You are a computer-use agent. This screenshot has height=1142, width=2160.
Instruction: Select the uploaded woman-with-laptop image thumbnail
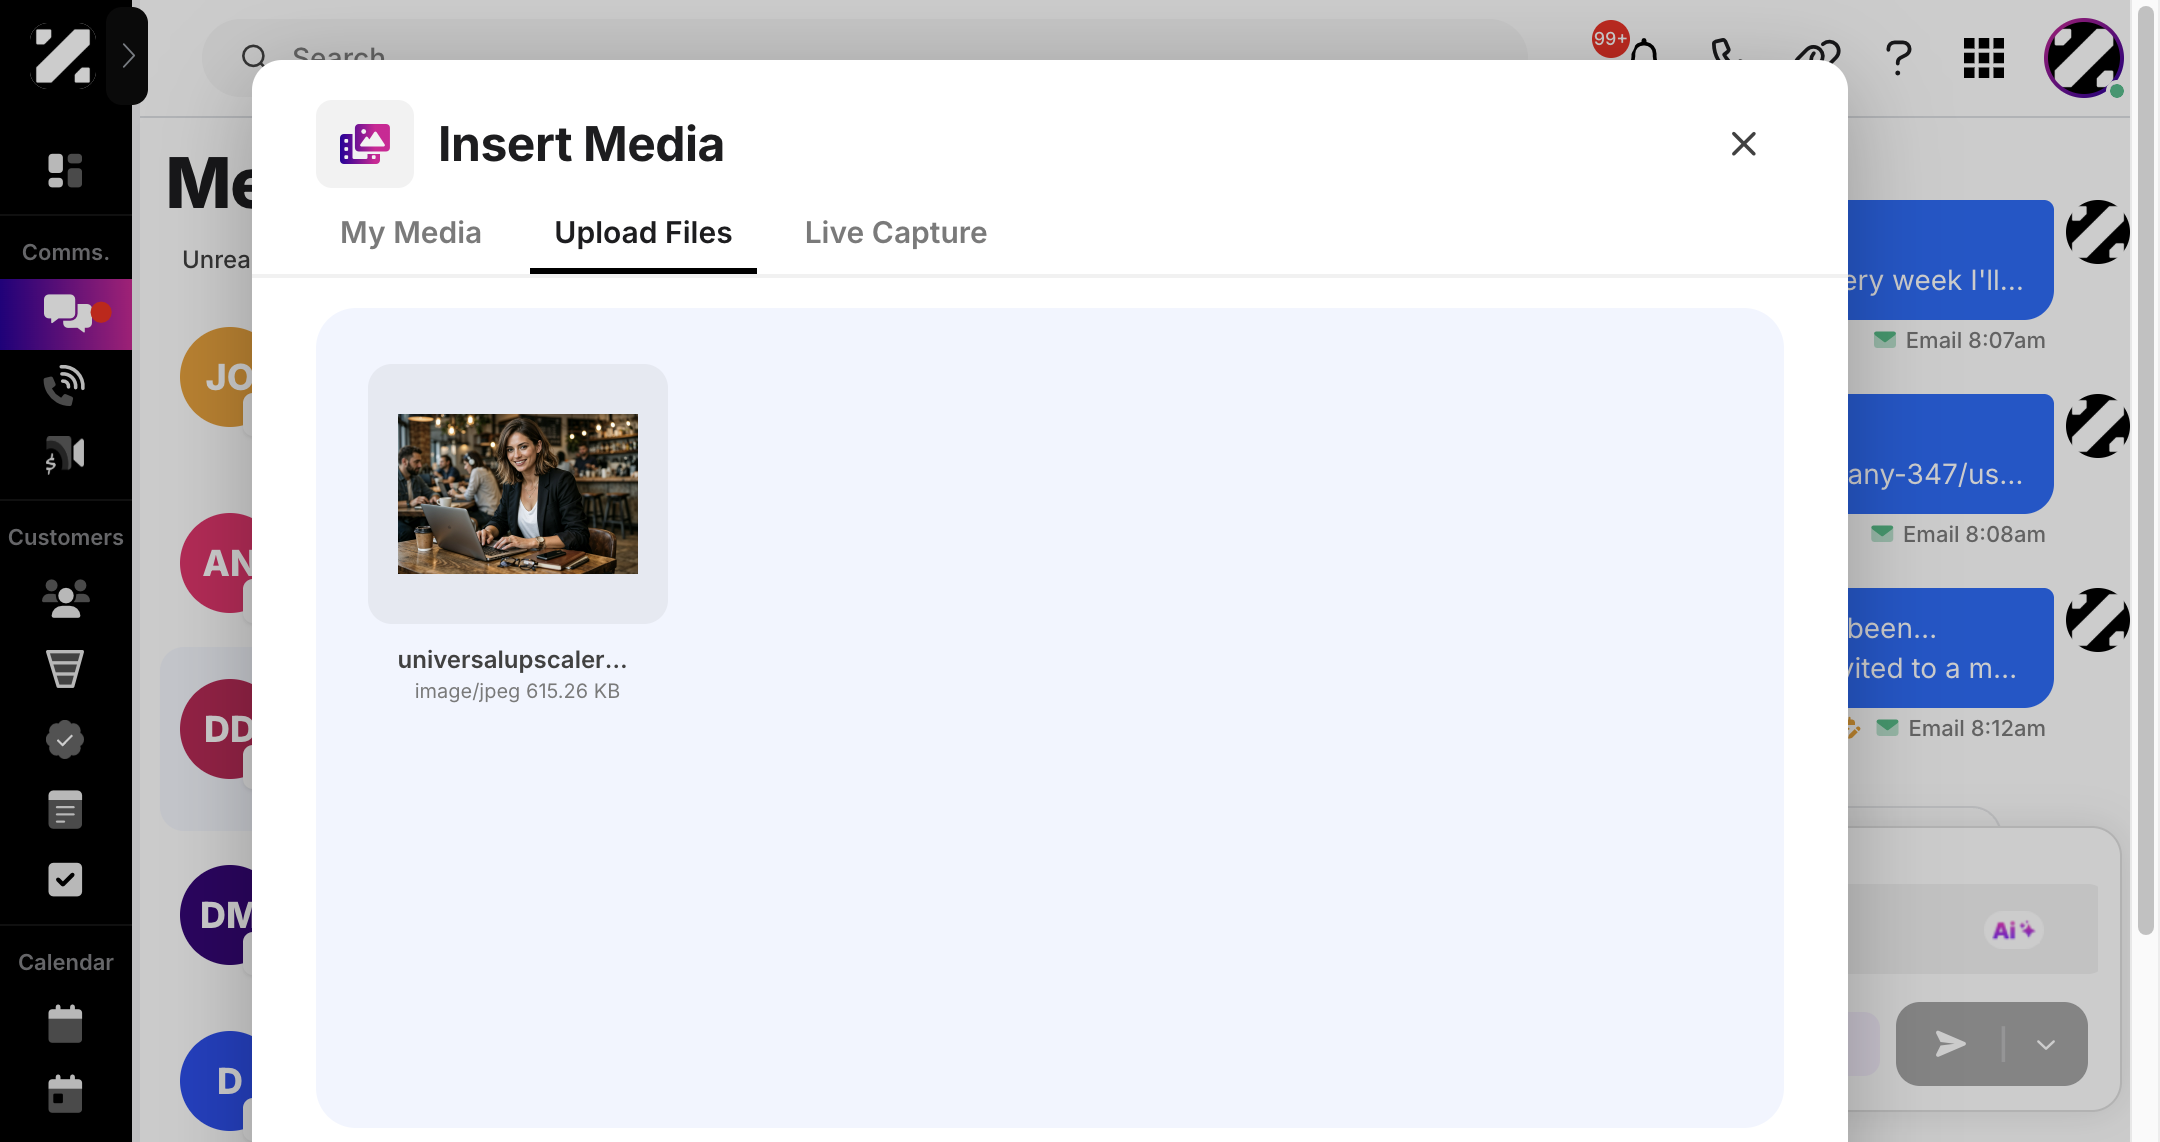[518, 494]
